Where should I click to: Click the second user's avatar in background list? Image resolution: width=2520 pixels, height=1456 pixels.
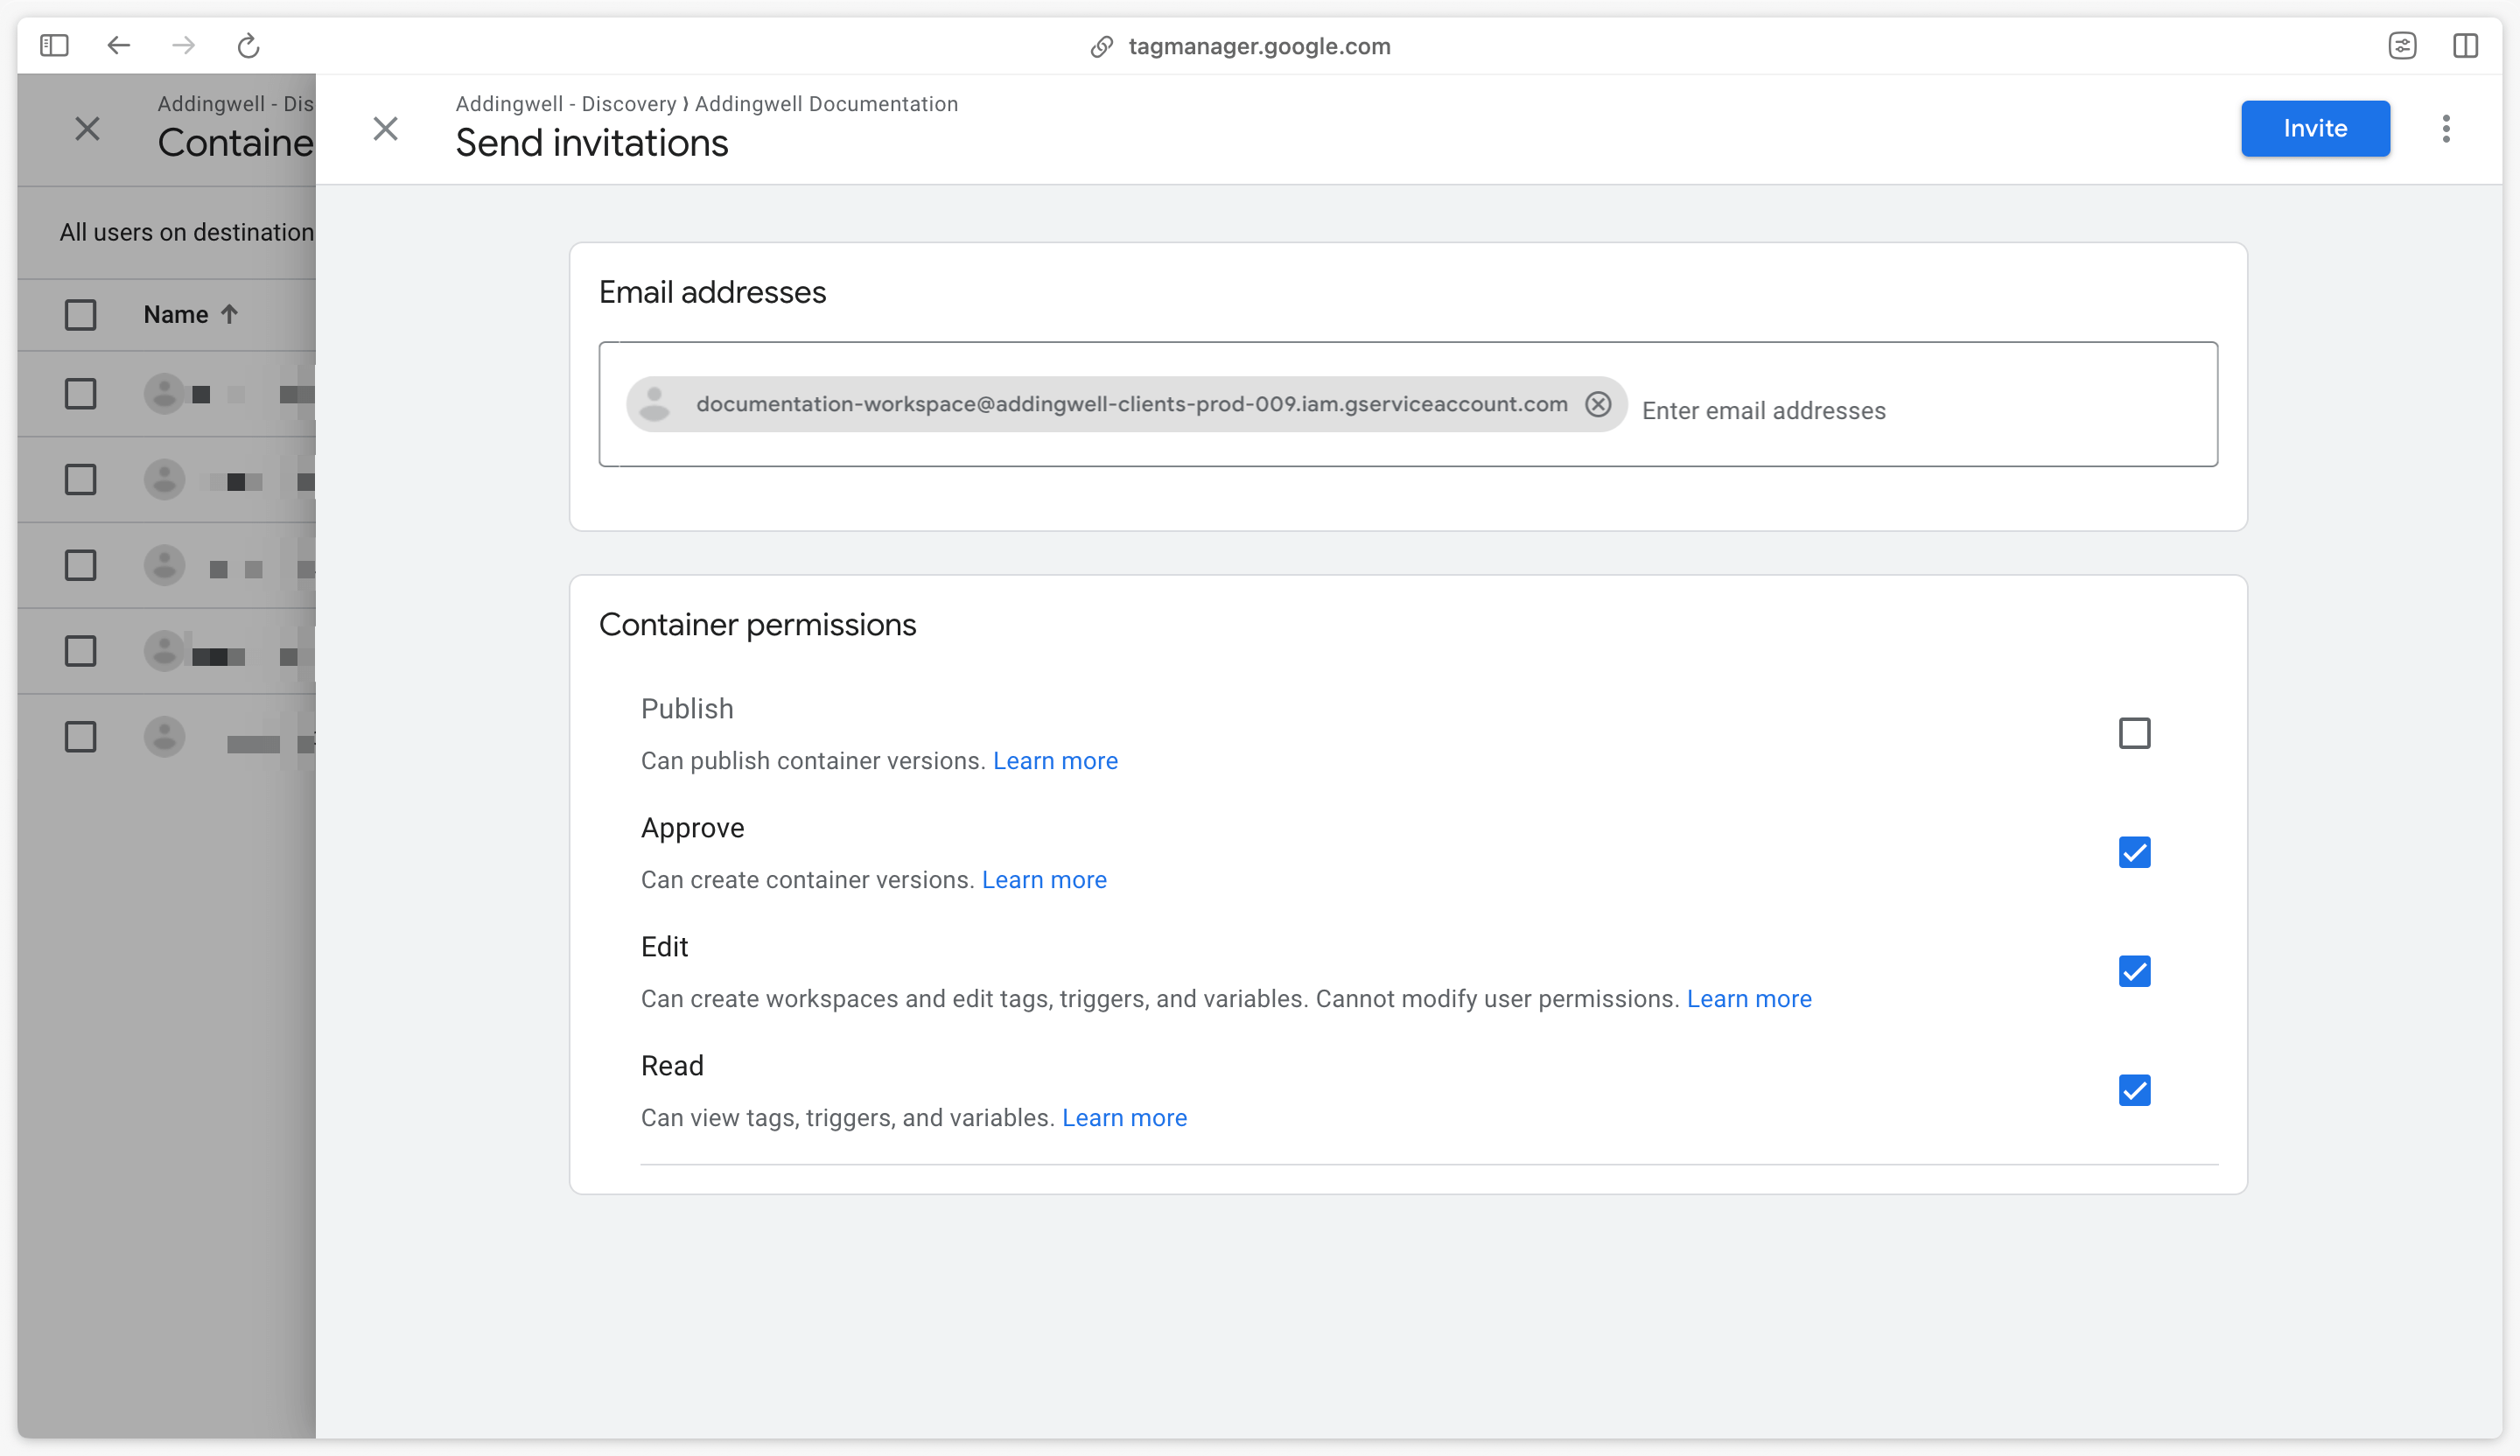pyautogui.click(x=164, y=479)
